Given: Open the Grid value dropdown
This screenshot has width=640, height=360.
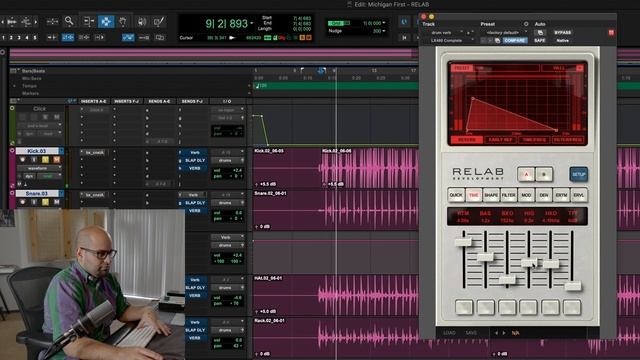Looking at the screenshot, I should coord(384,23).
